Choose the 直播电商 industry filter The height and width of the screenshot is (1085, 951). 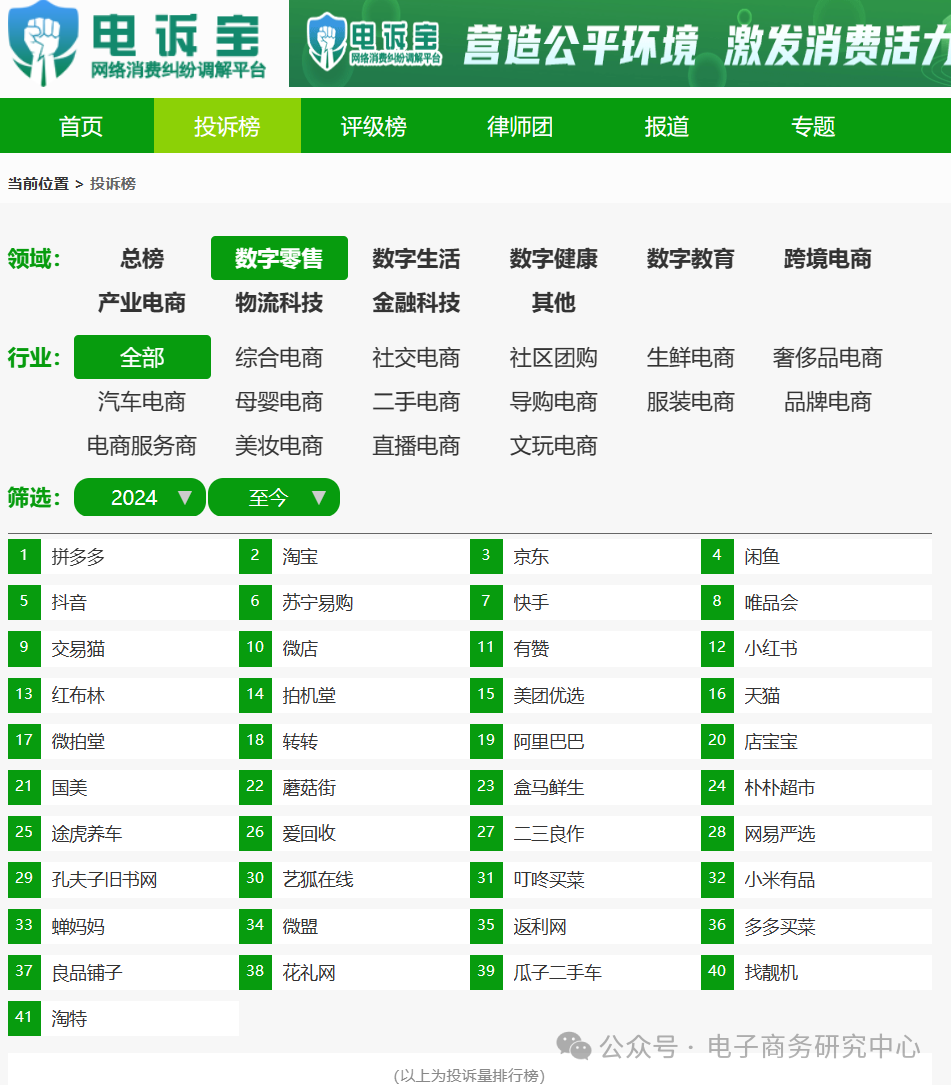(x=417, y=446)
